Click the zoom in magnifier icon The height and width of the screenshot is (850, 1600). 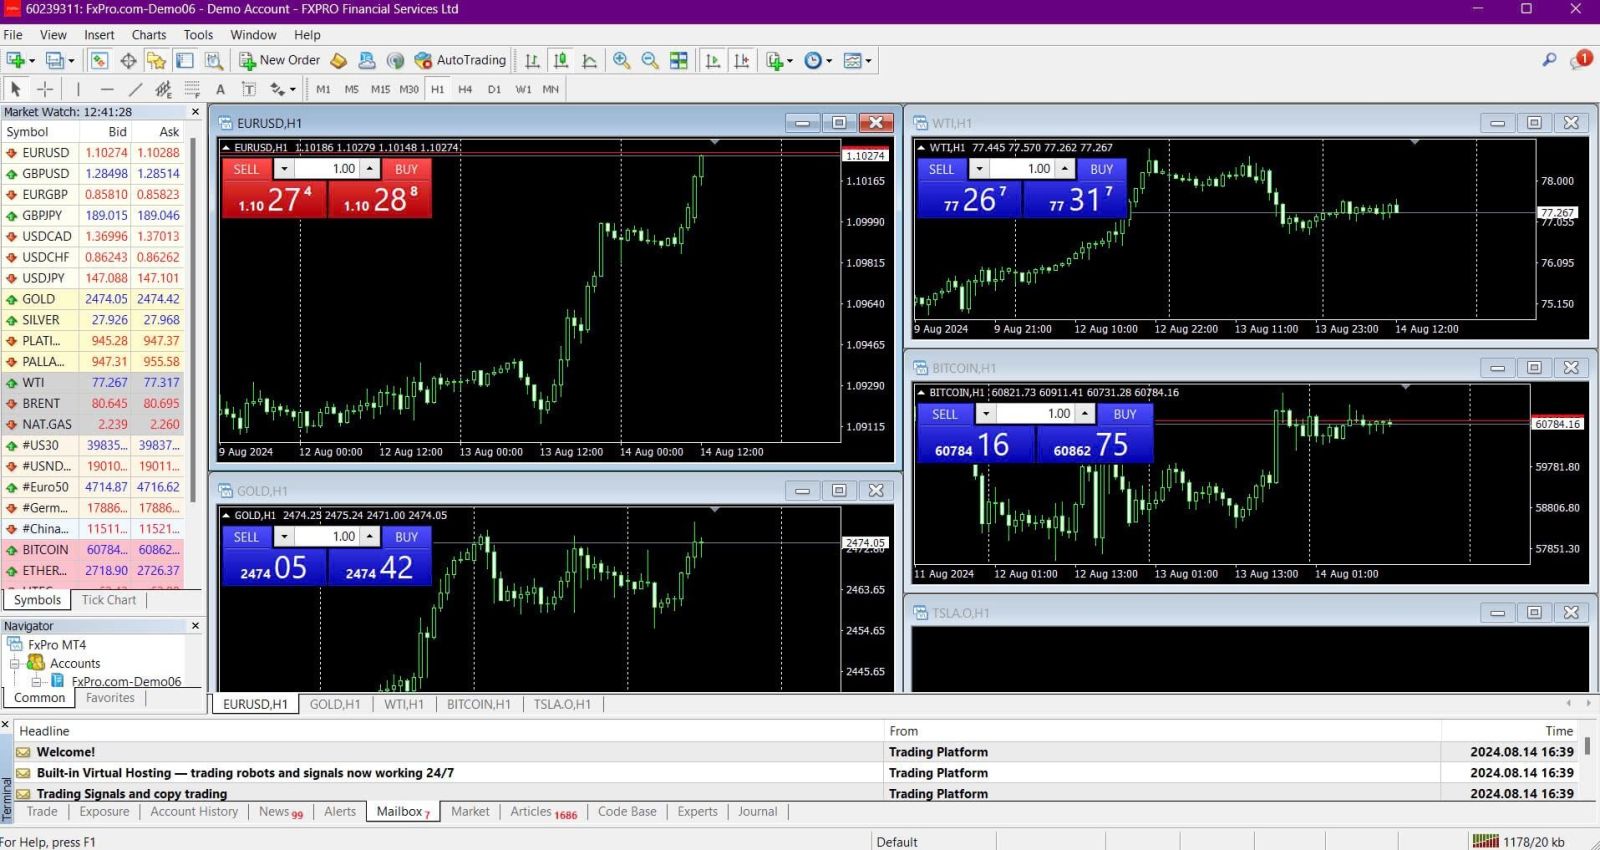point(622,60)
